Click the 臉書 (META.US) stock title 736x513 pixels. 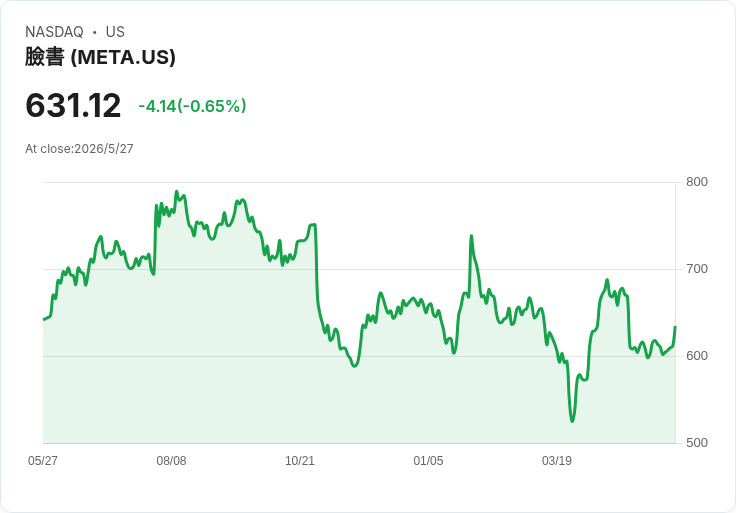click(x=100, y=57)
